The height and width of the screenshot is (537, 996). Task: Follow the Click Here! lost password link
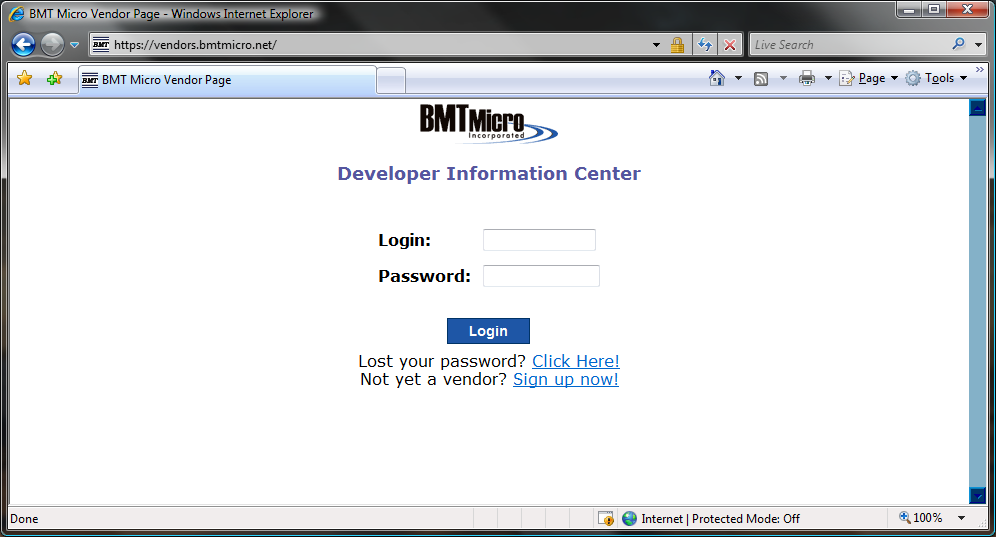click(x=575, y=361)
